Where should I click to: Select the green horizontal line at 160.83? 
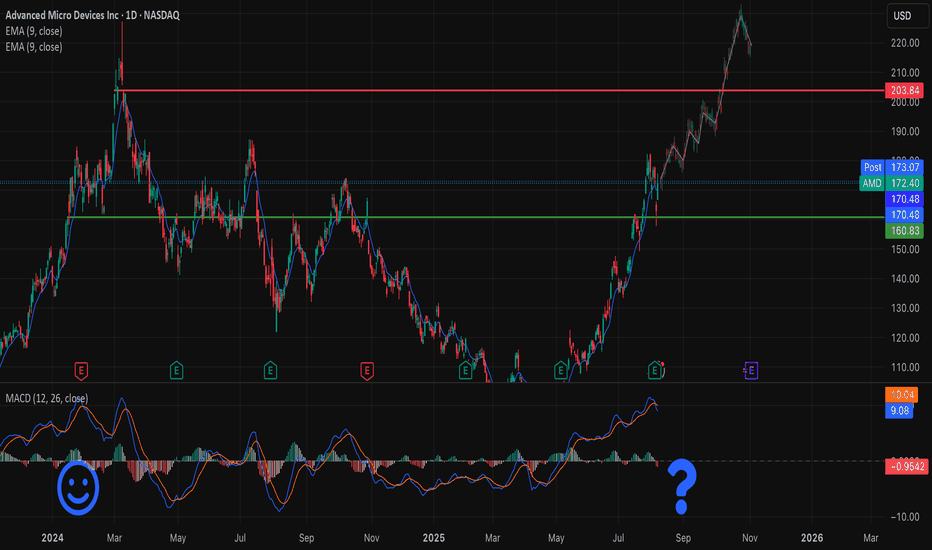click(476, 217)
